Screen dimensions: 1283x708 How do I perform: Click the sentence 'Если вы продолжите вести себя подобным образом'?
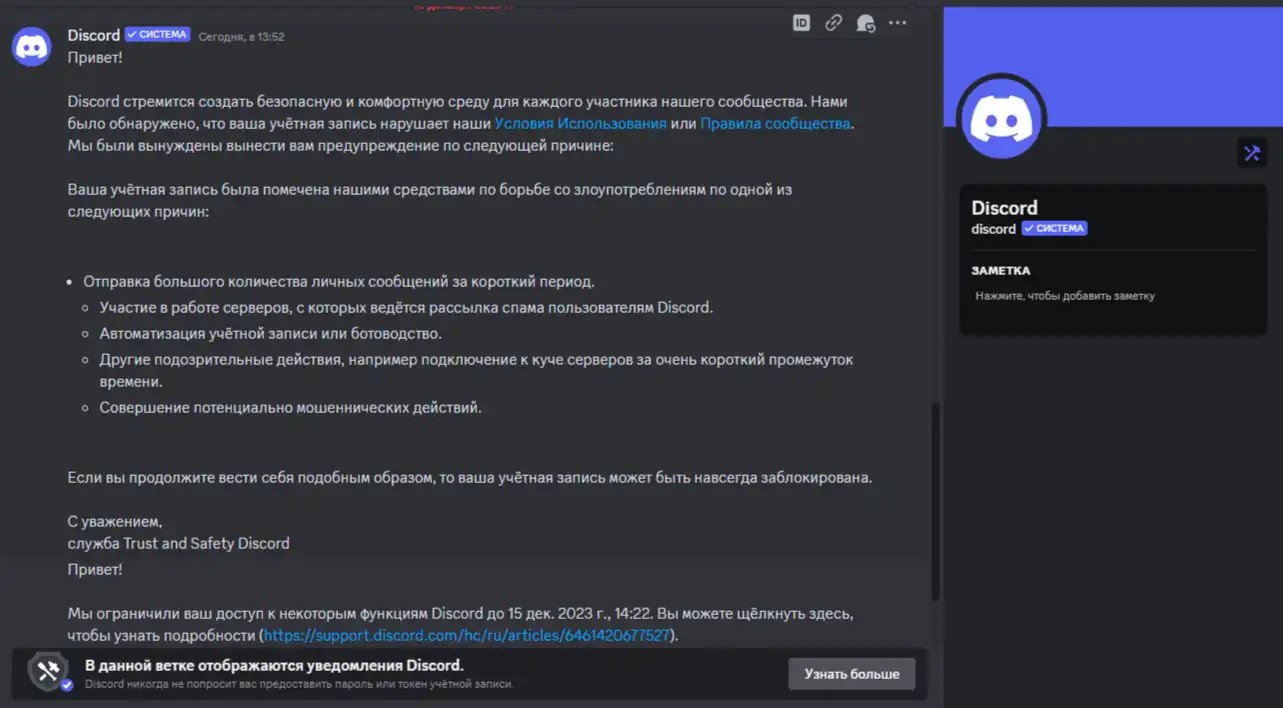click(x=470, y=478)
